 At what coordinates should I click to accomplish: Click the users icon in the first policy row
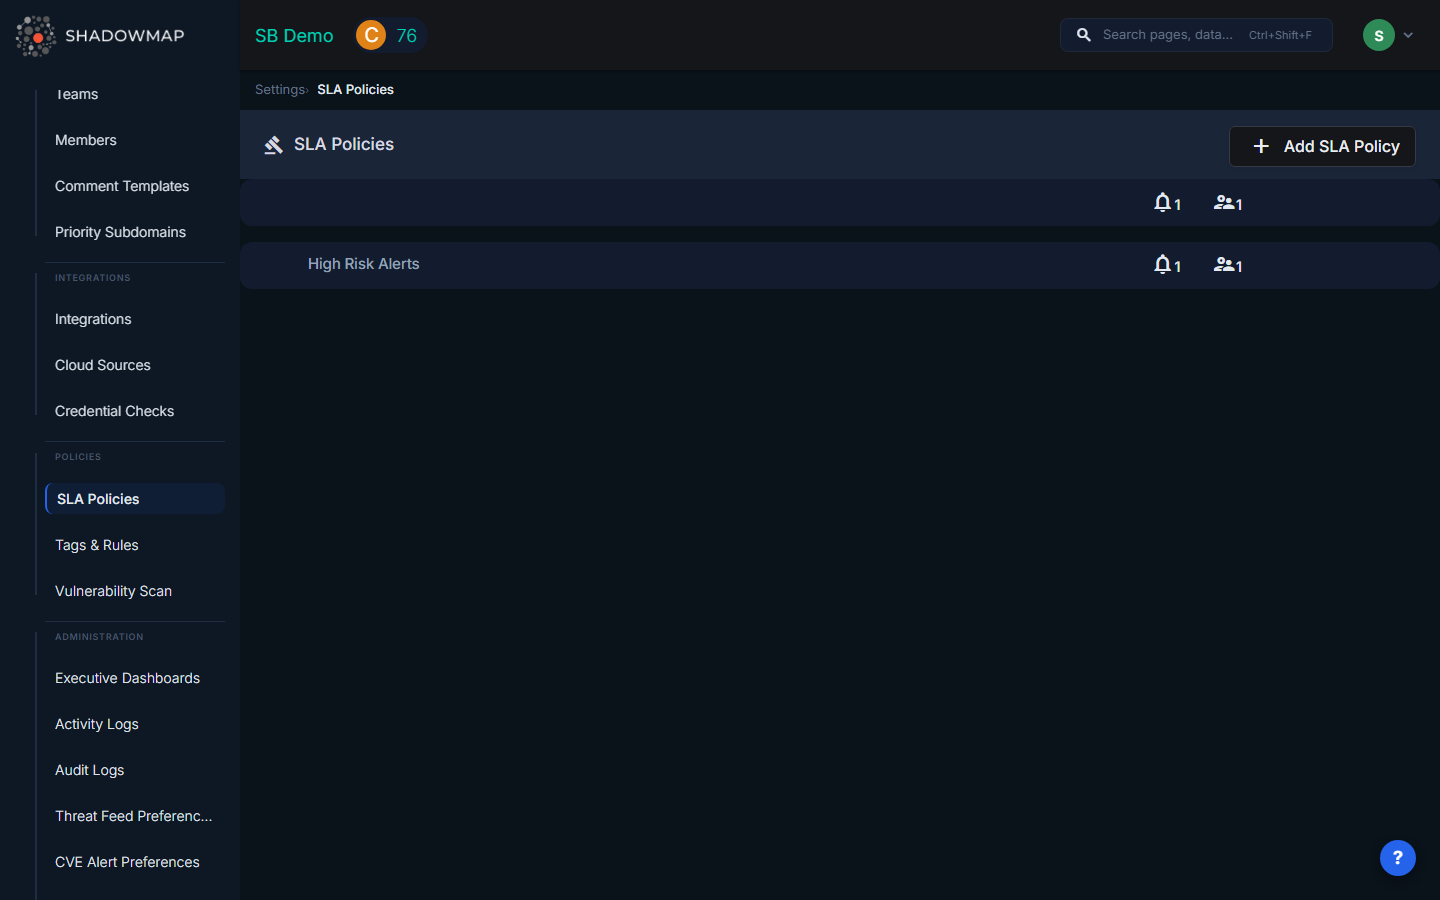[1224, 202]
